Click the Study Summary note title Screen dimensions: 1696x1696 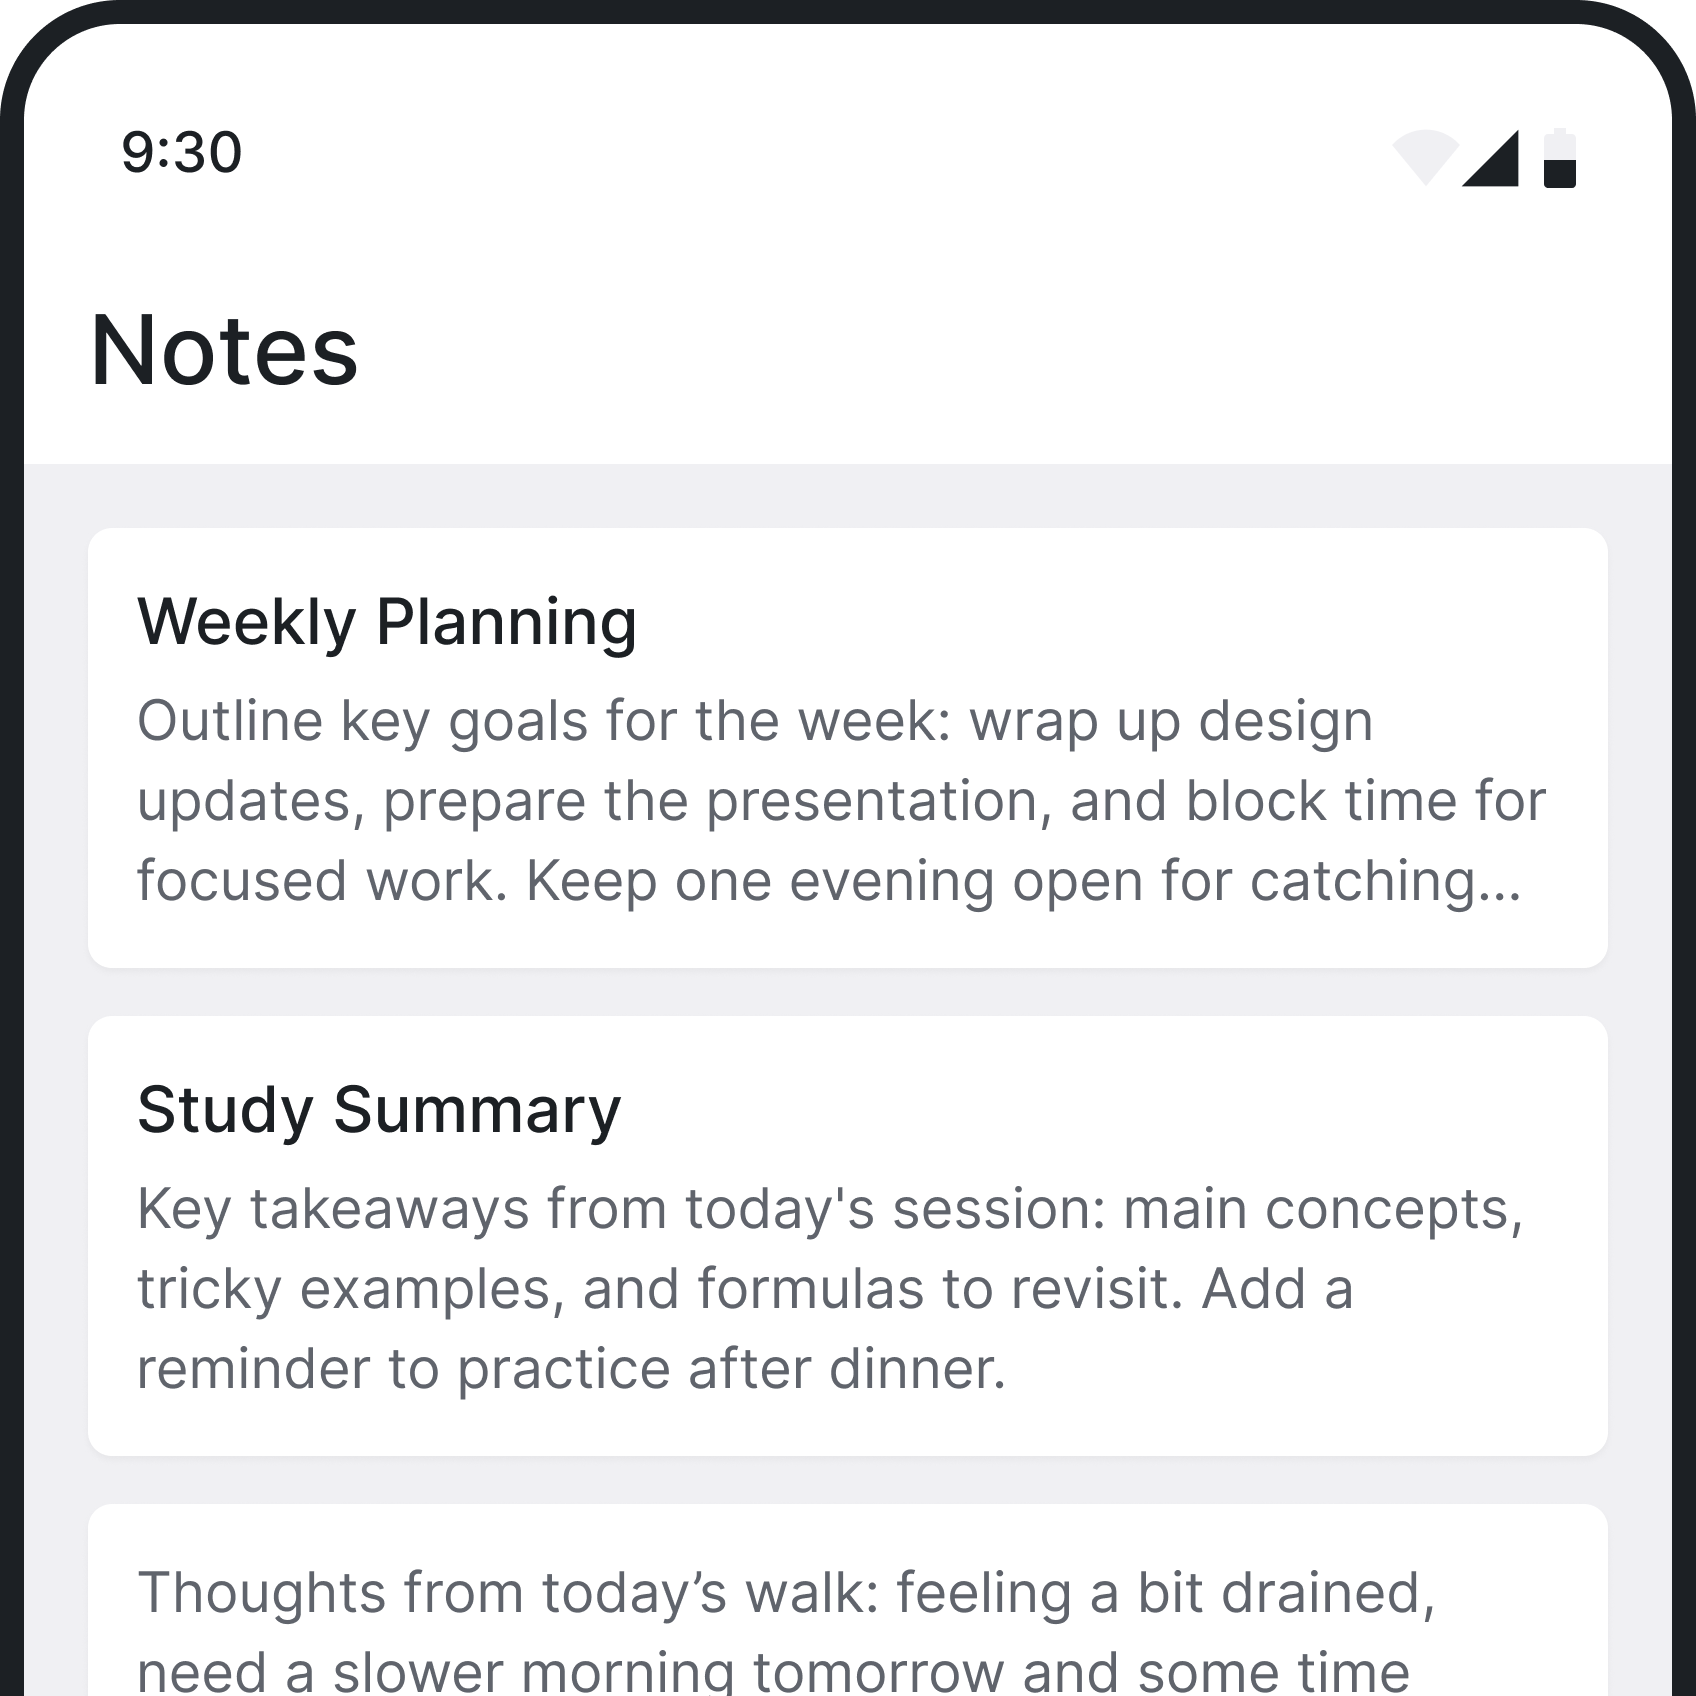(380, 1108)
